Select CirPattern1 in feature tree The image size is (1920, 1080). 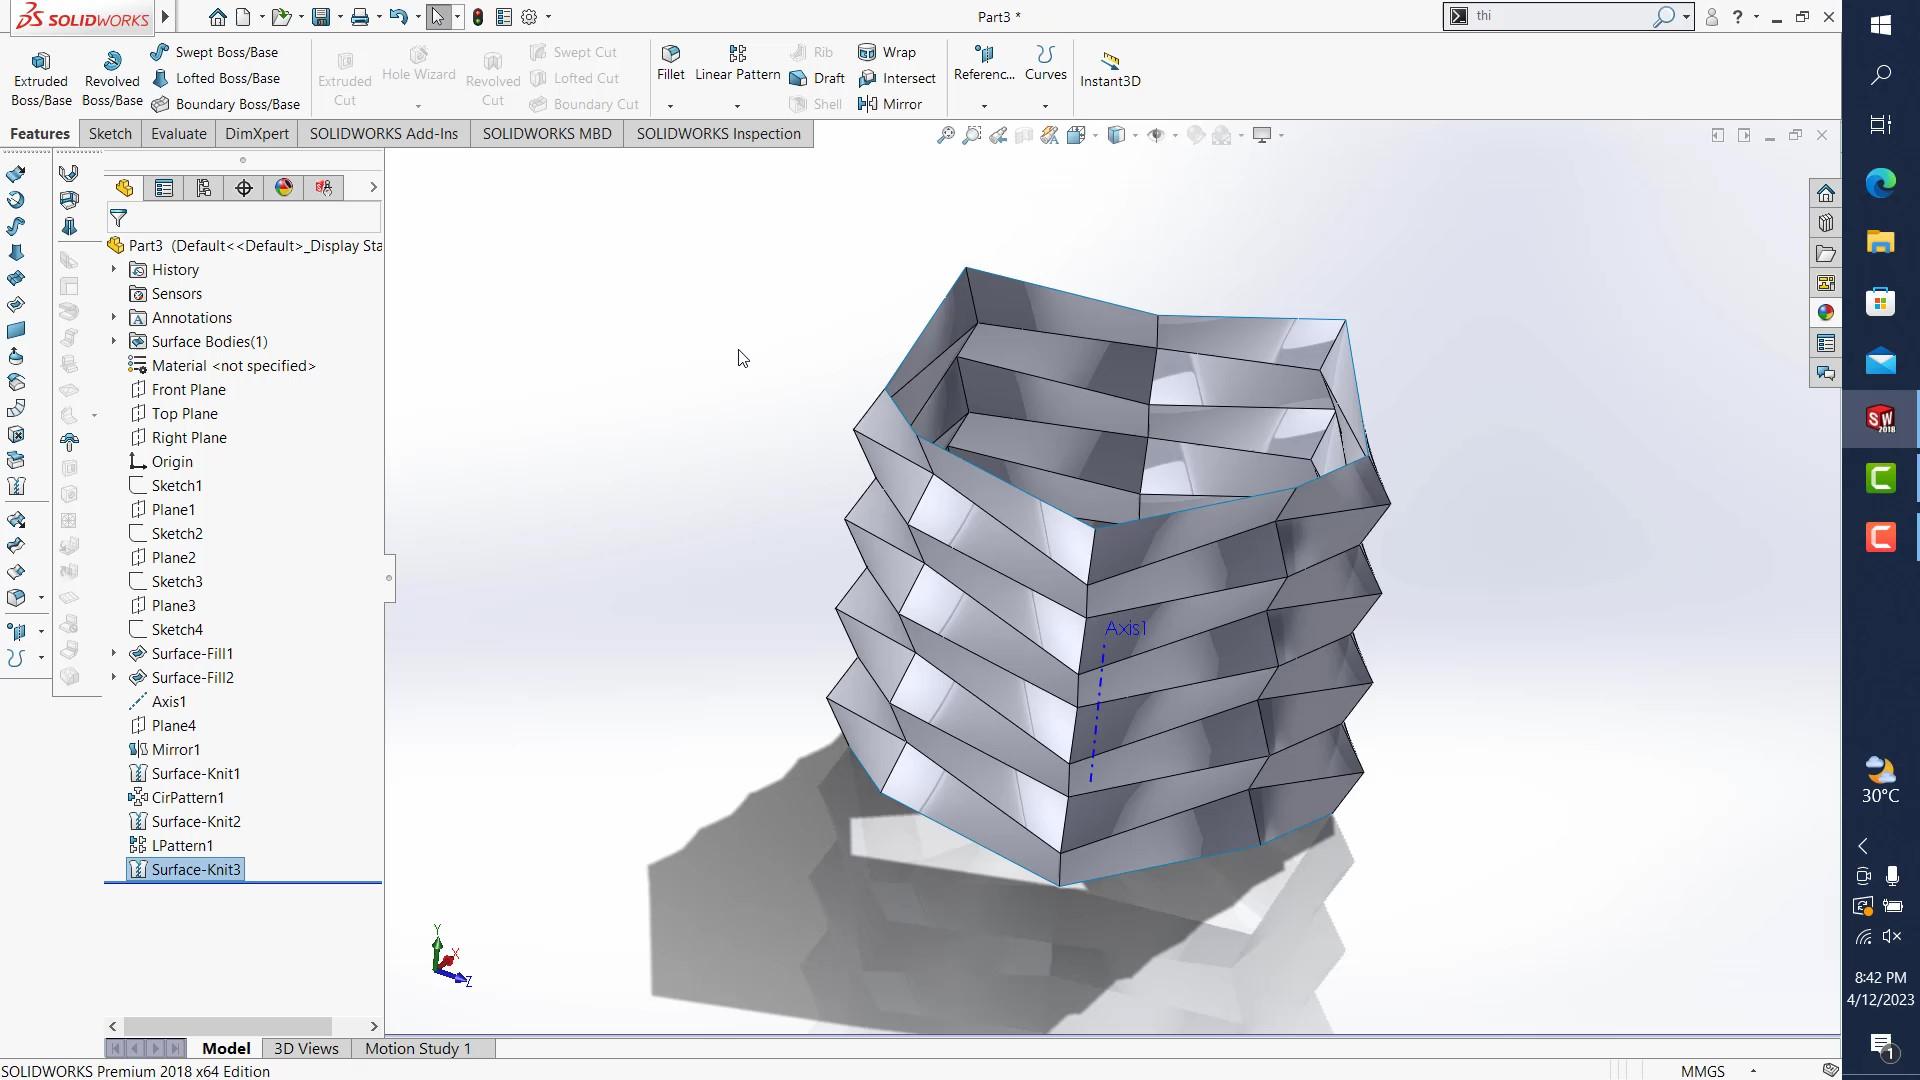tap(187, 797)
